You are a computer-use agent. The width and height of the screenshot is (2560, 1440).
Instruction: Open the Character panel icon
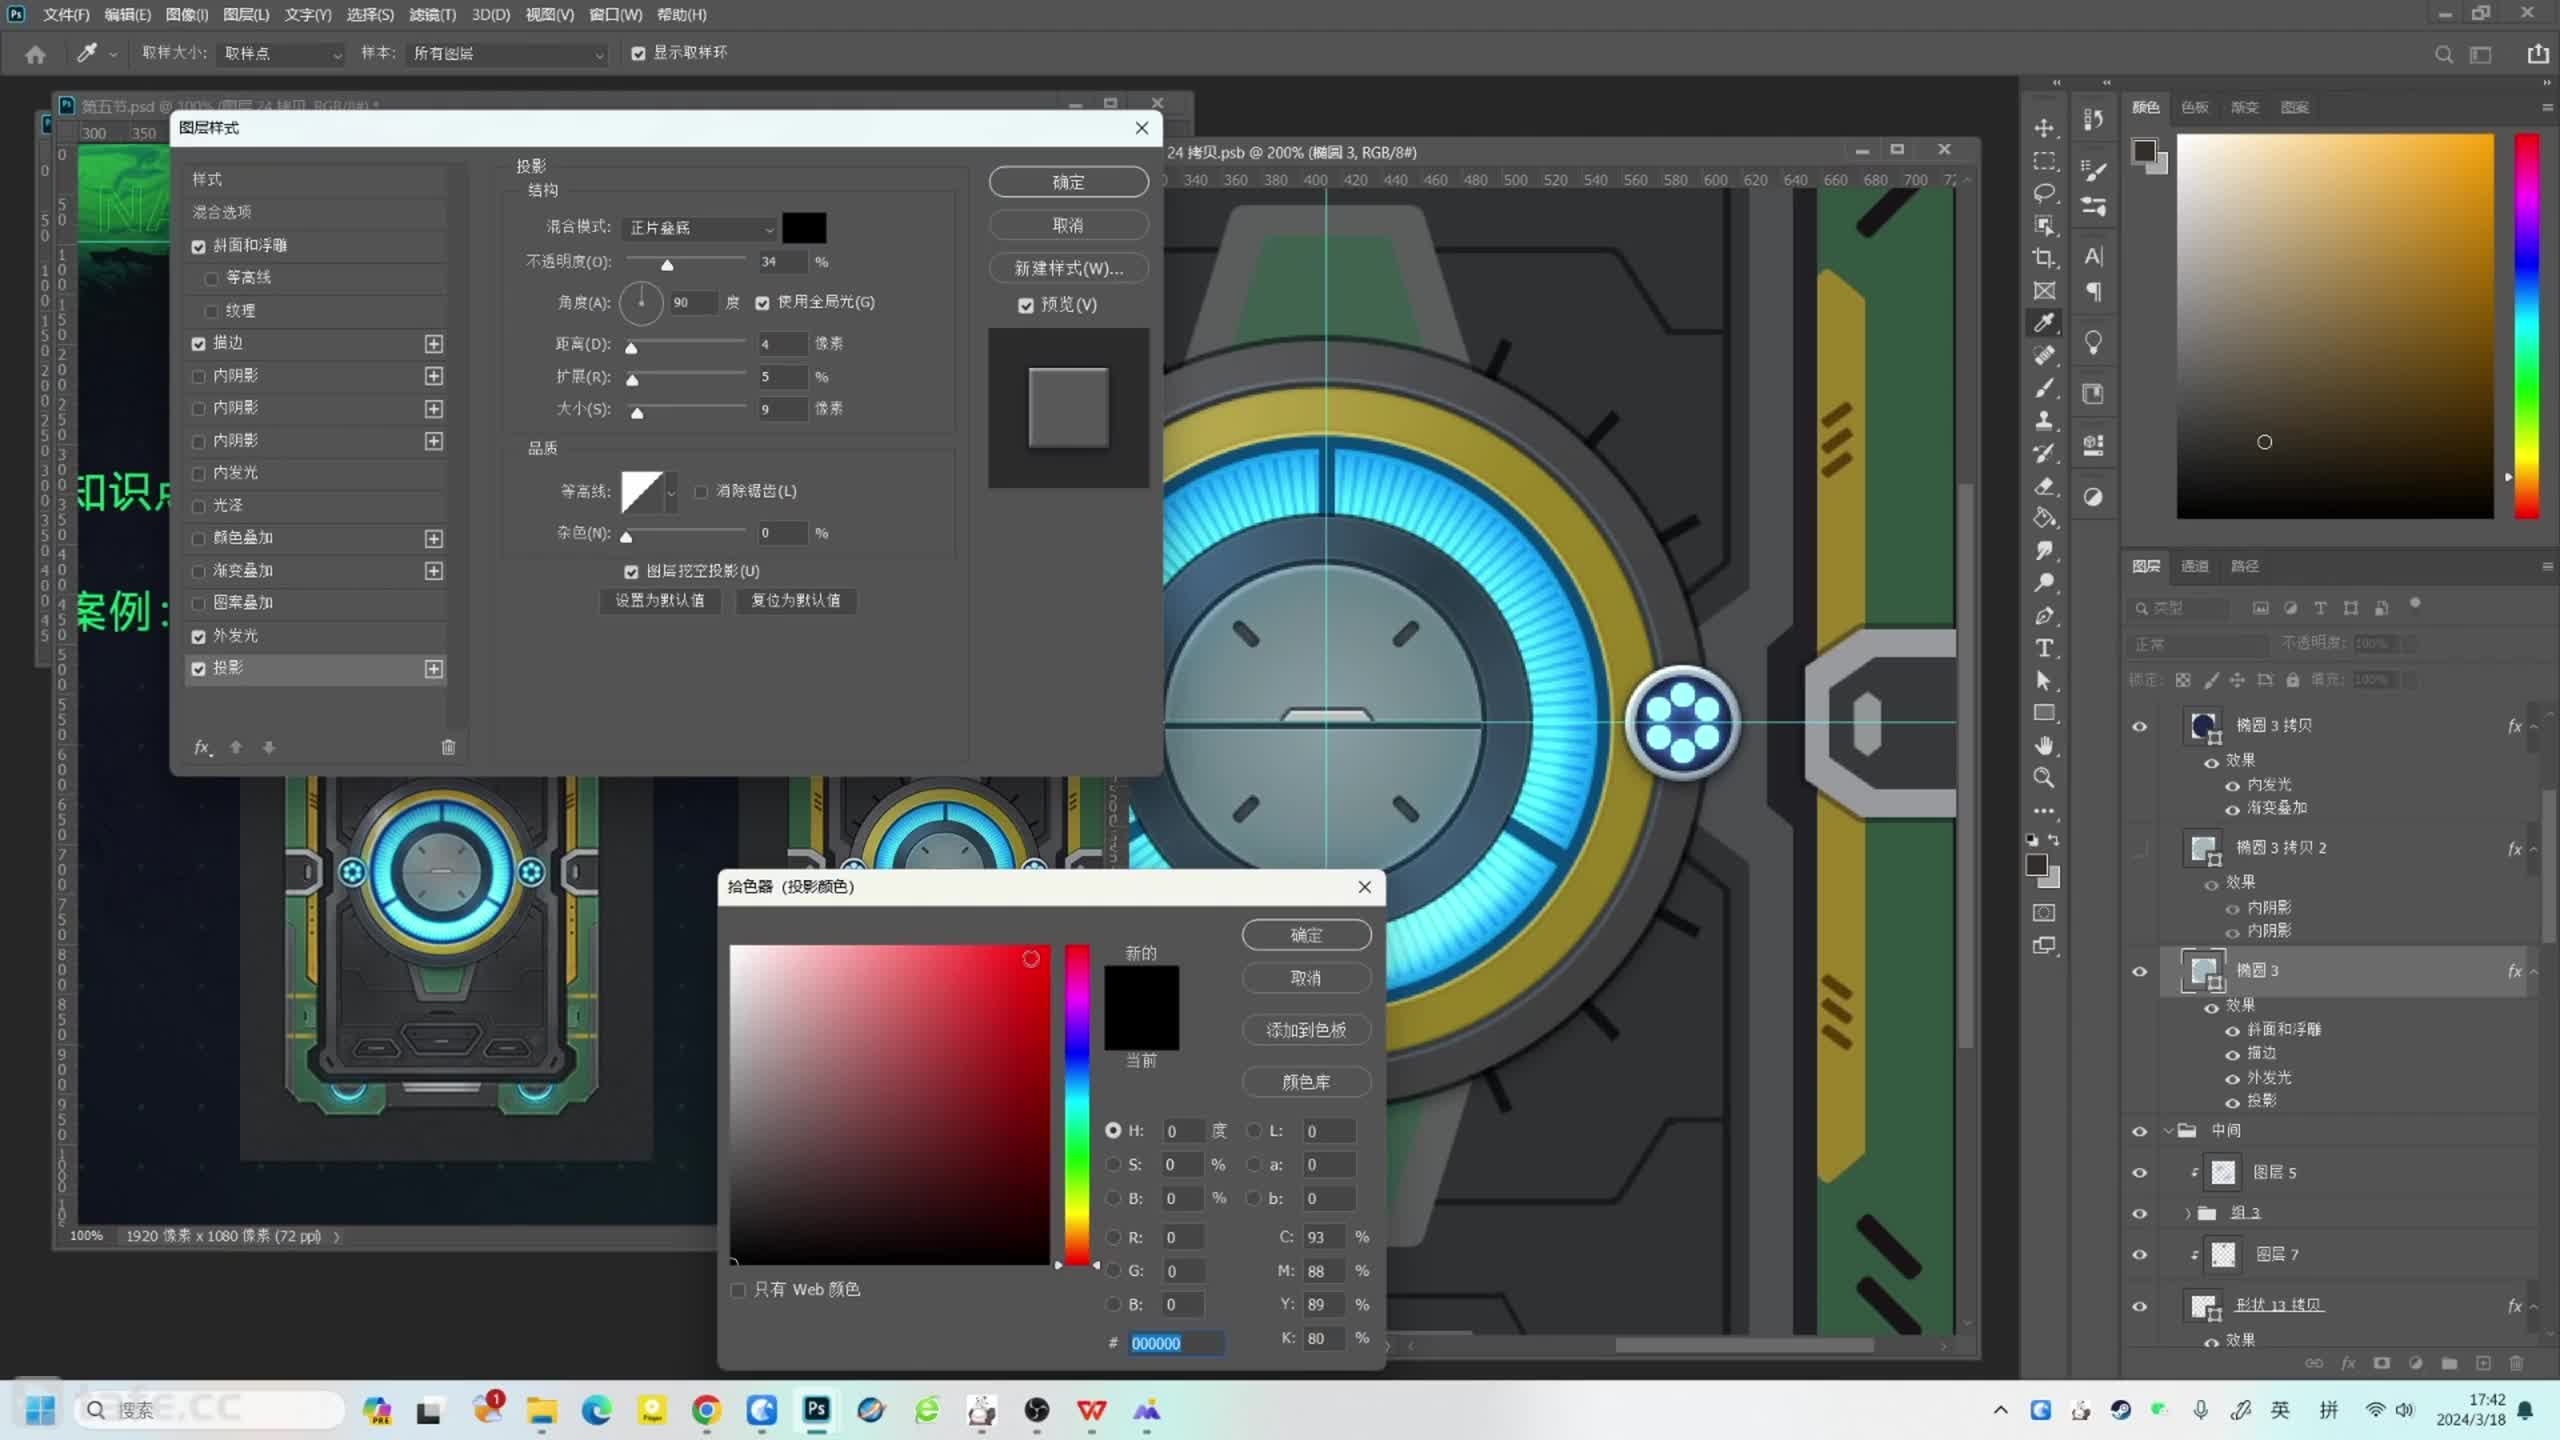coord(2093,256)
